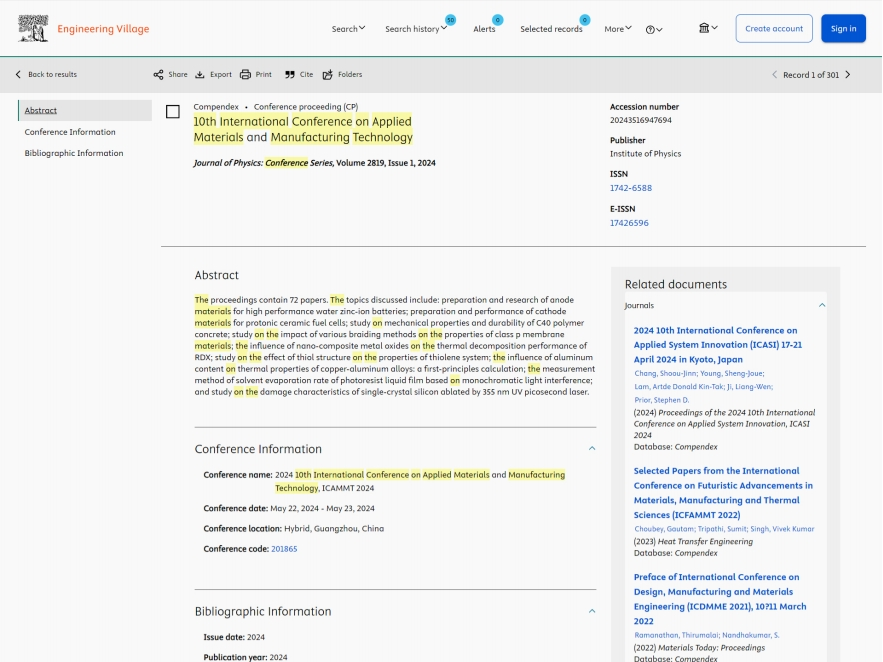Open conference code link 201865
The width and height of the screenshot is (883, 662).
(284, 549)
